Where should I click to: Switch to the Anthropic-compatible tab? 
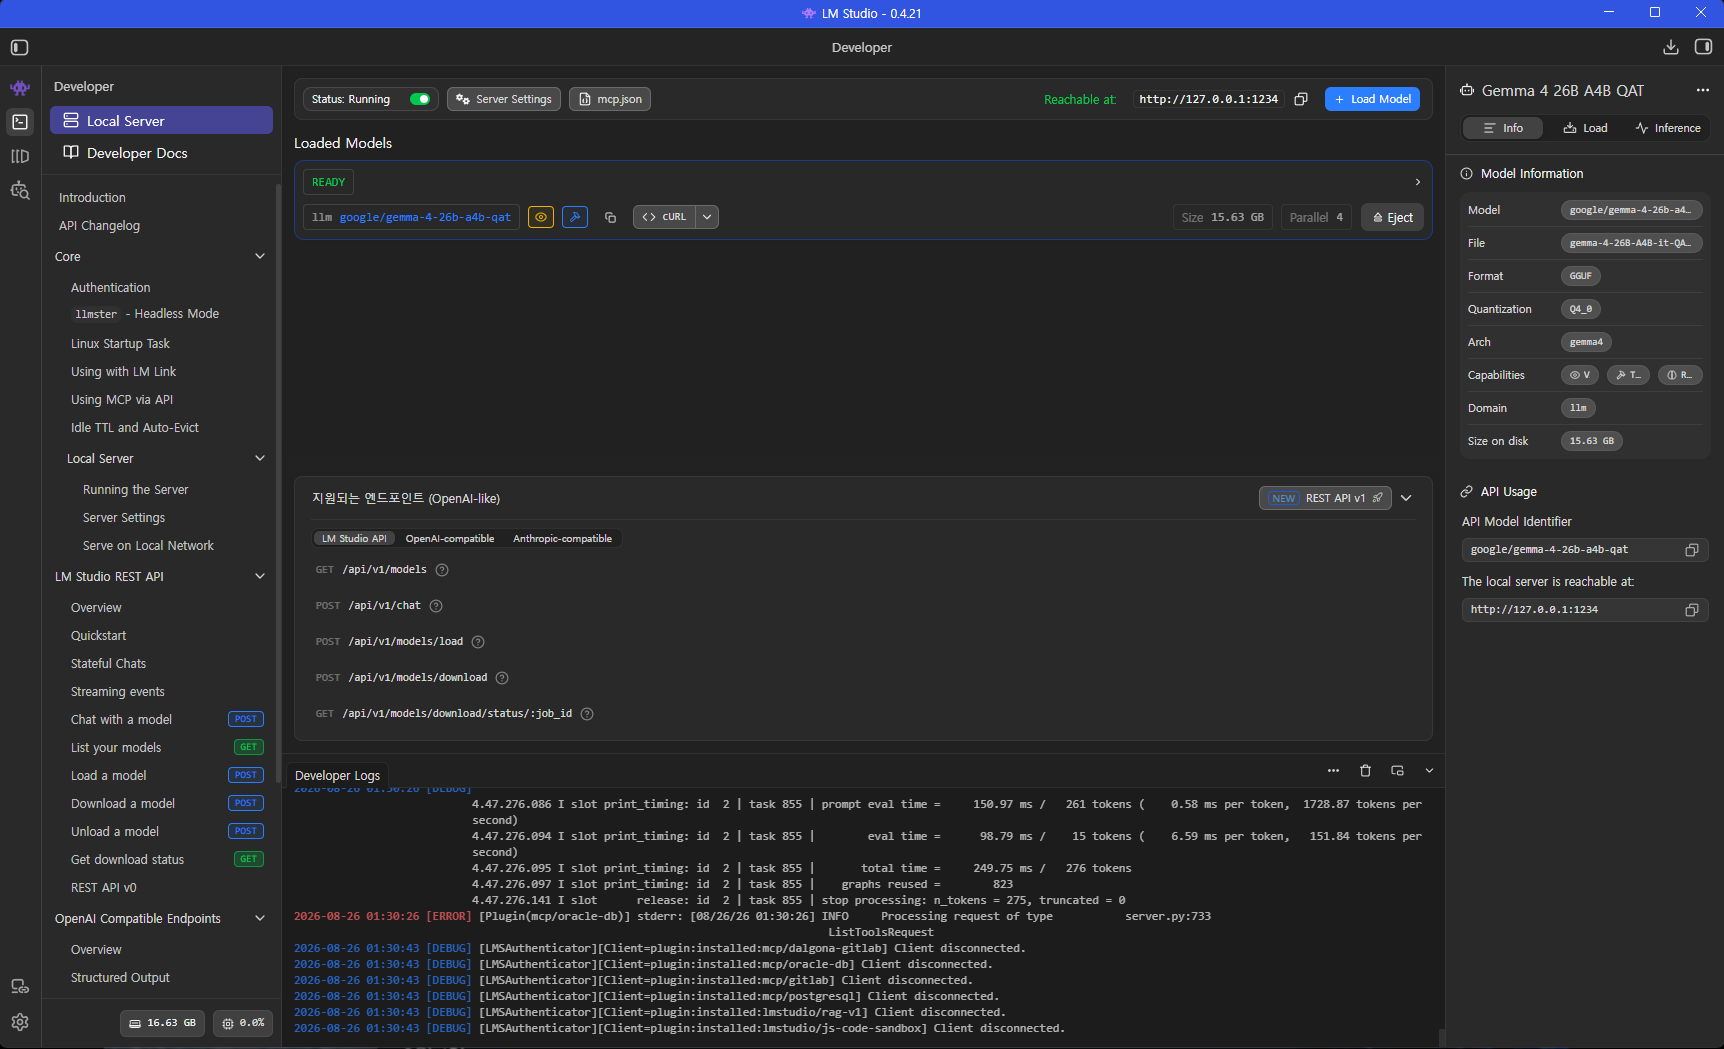(562, 539)
